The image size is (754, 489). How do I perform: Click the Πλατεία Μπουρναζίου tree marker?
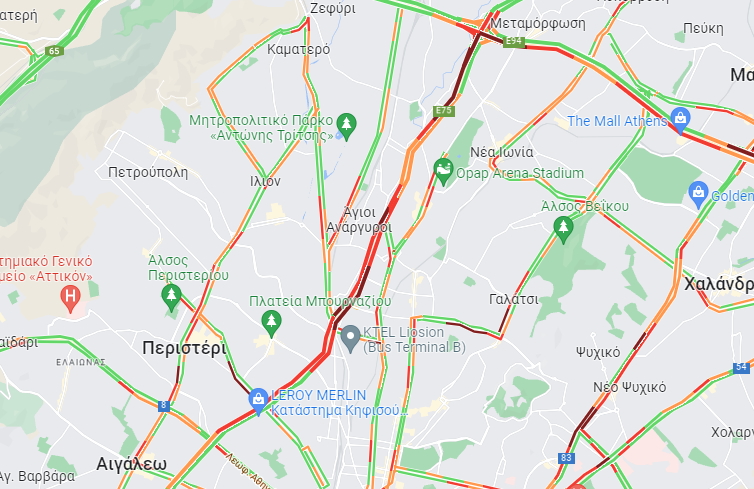pos(271,323)
